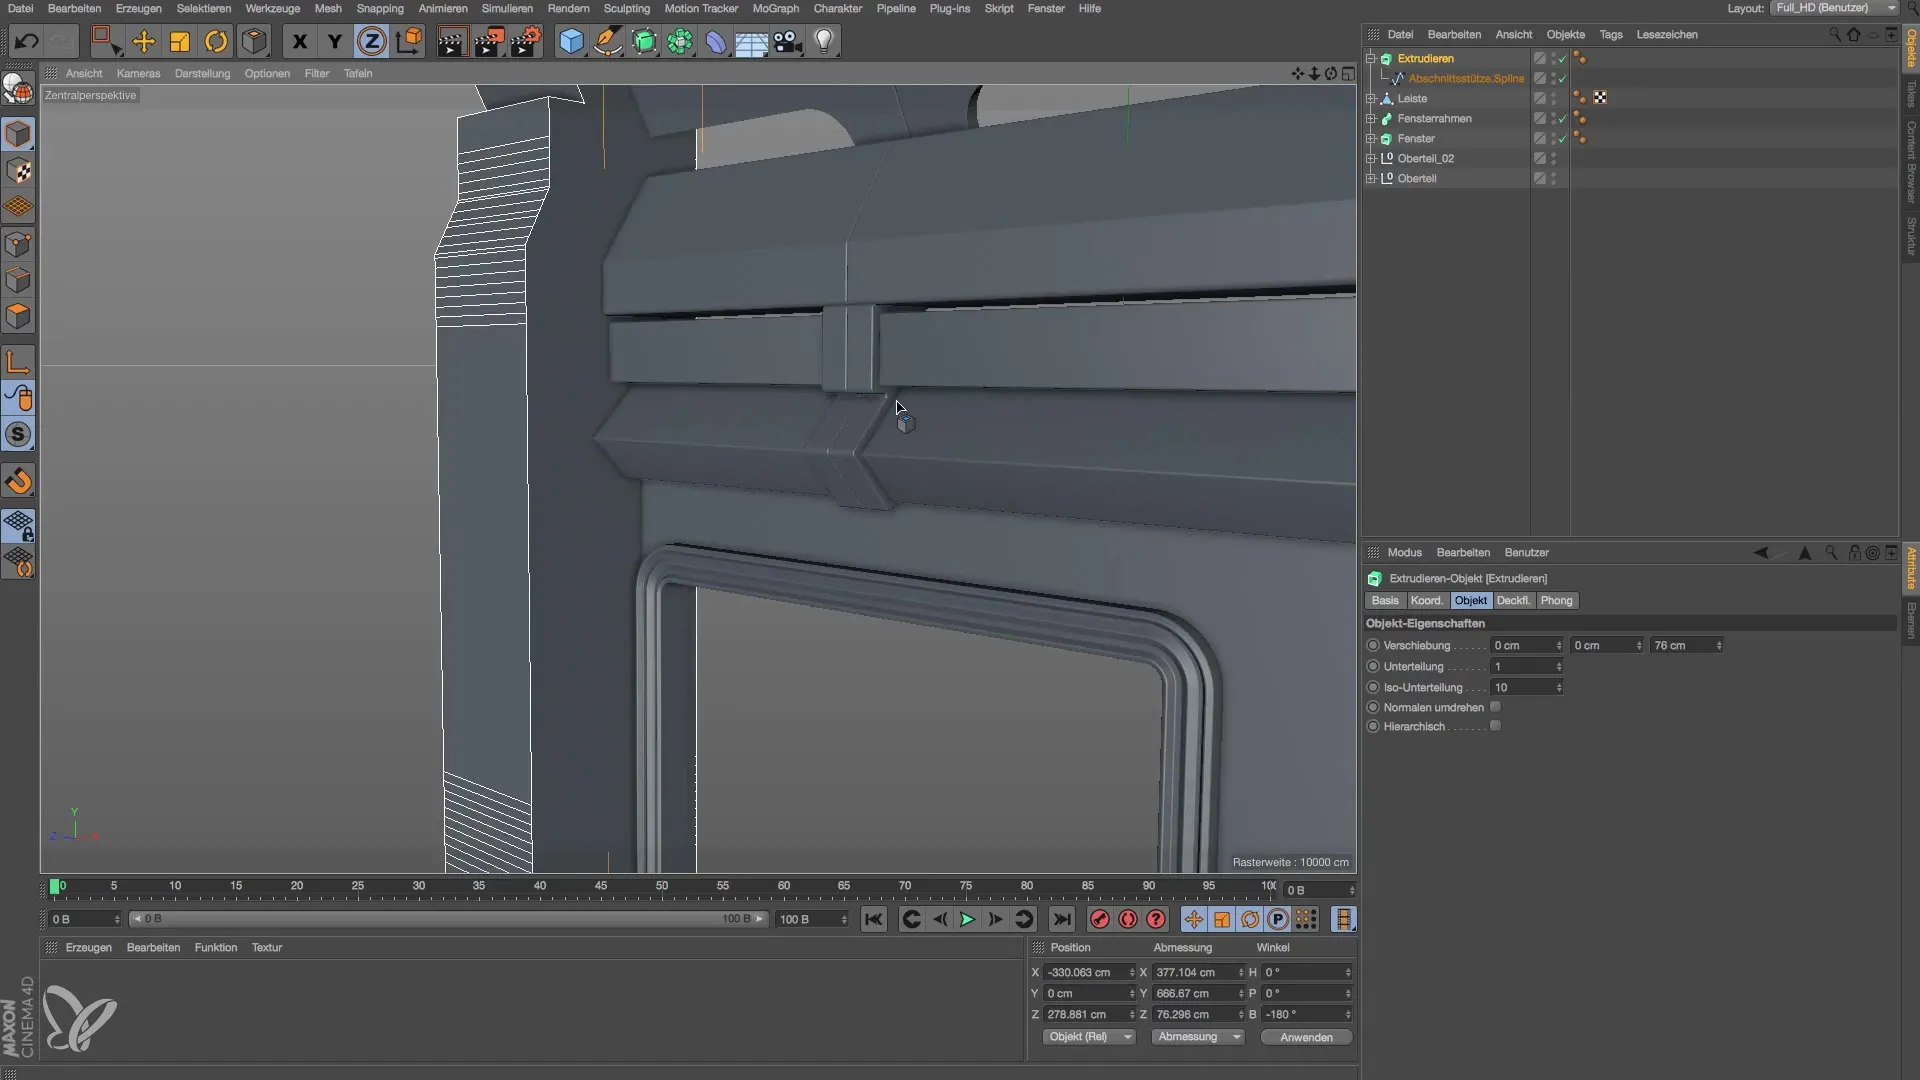This screenshot has width=1920, height=1080.
Task: Click the coordinate system icon
Action: (x=408, y=41)
